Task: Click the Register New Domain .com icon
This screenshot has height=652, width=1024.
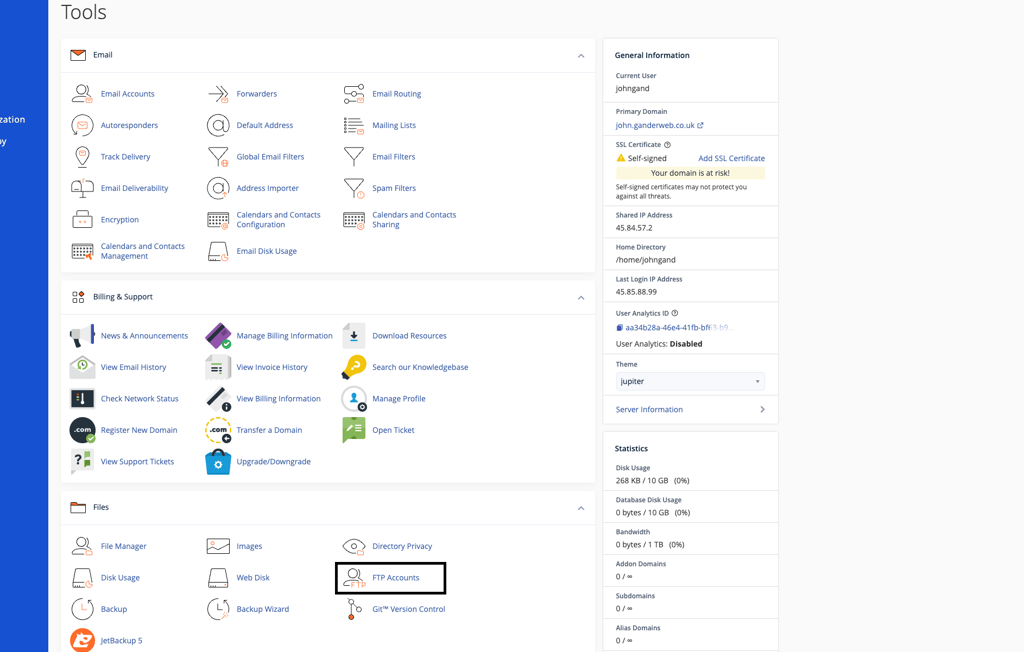Action: [x=82, y=430]
